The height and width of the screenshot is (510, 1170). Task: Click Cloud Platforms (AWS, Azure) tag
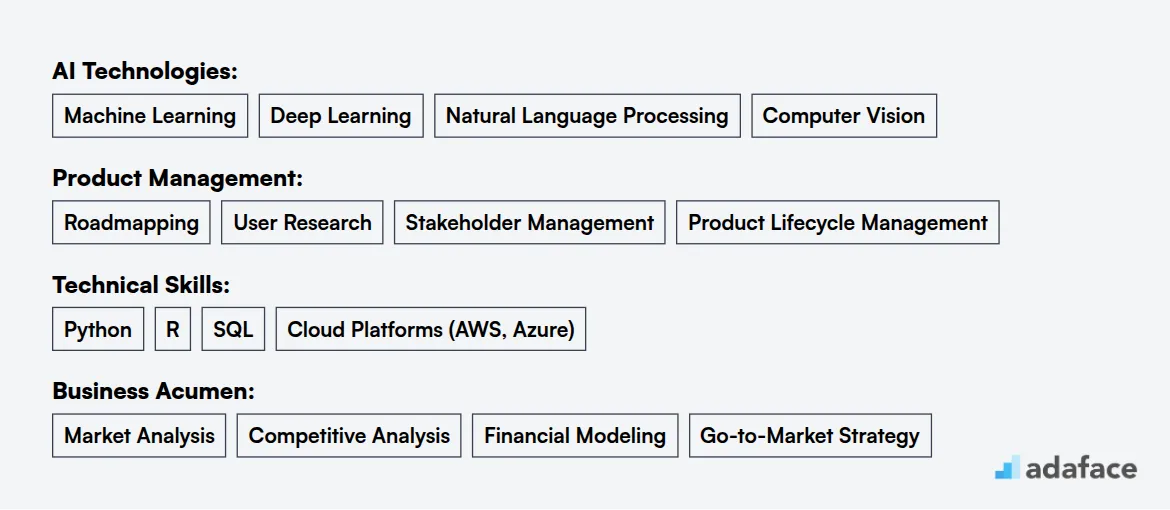(430, 330)
